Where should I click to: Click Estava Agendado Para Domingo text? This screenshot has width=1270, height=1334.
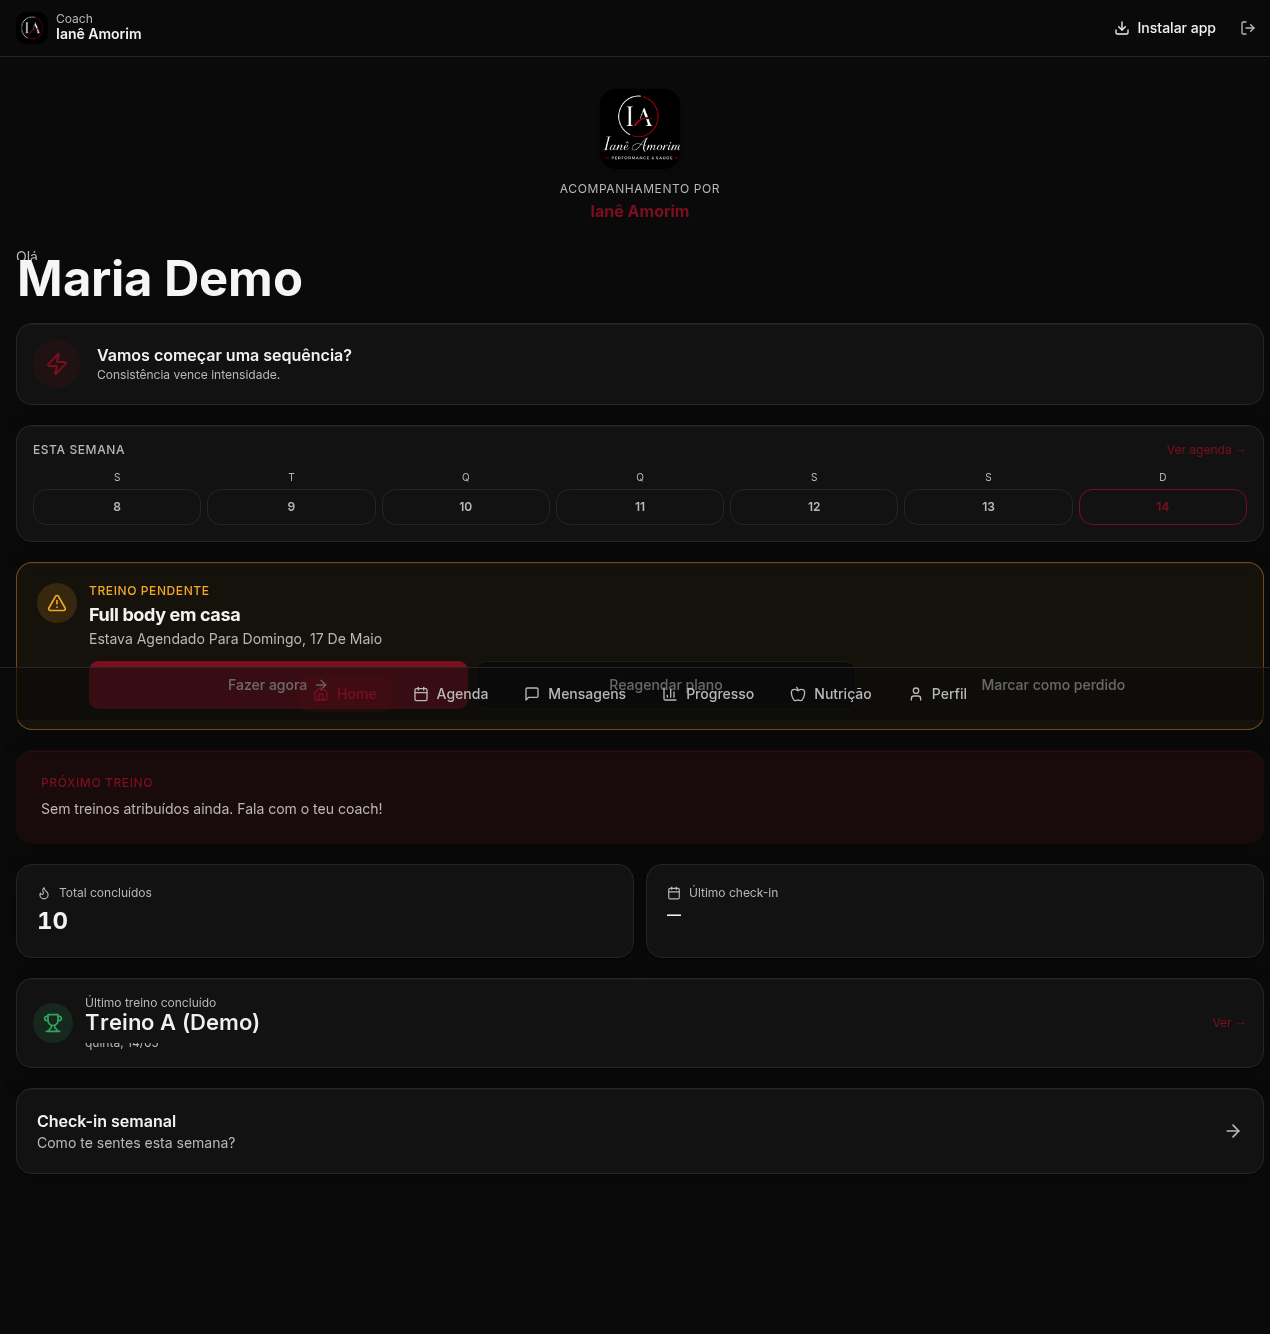tap(235, 639)
